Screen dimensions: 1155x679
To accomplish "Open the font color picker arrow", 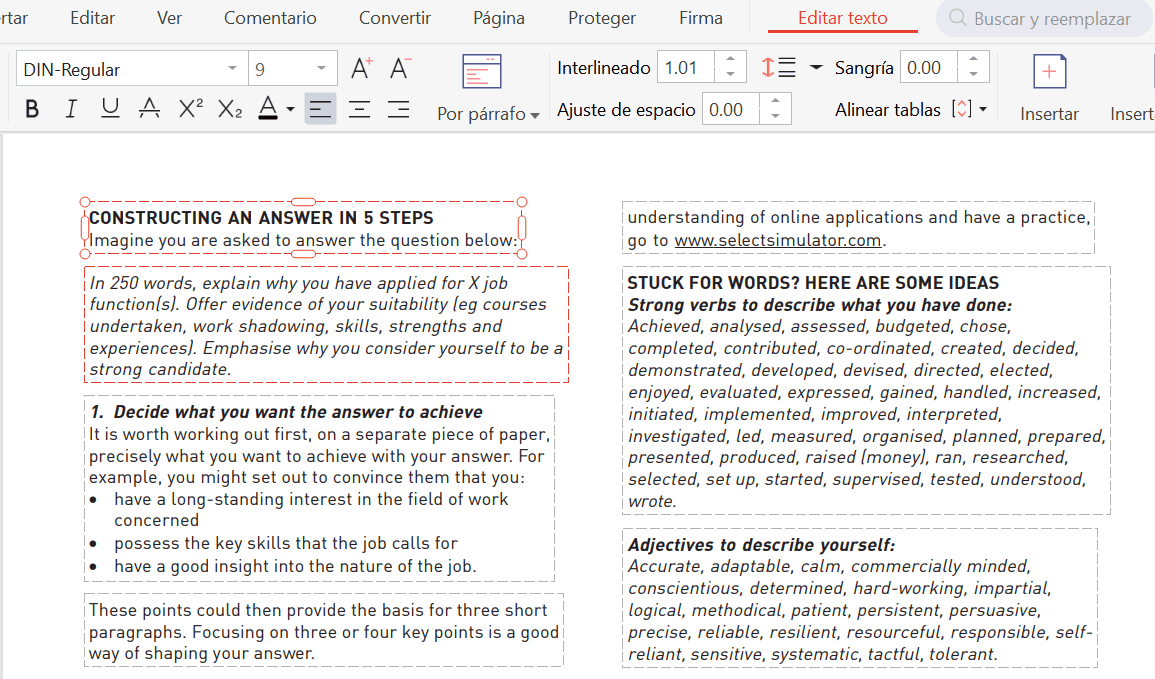I will (x=290, y=109).
